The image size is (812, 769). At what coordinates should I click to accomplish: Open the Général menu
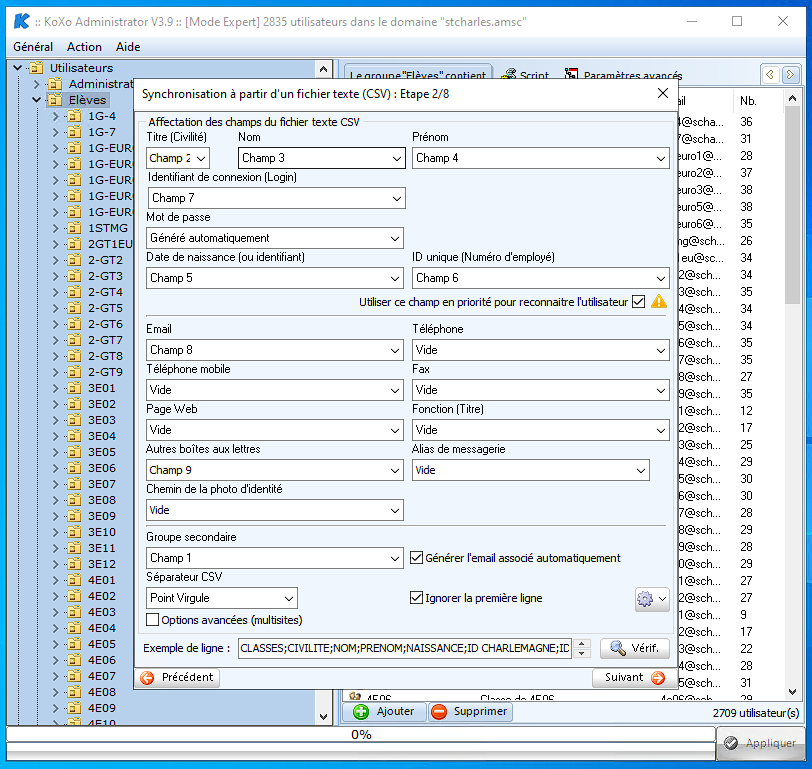coord(33,47)
